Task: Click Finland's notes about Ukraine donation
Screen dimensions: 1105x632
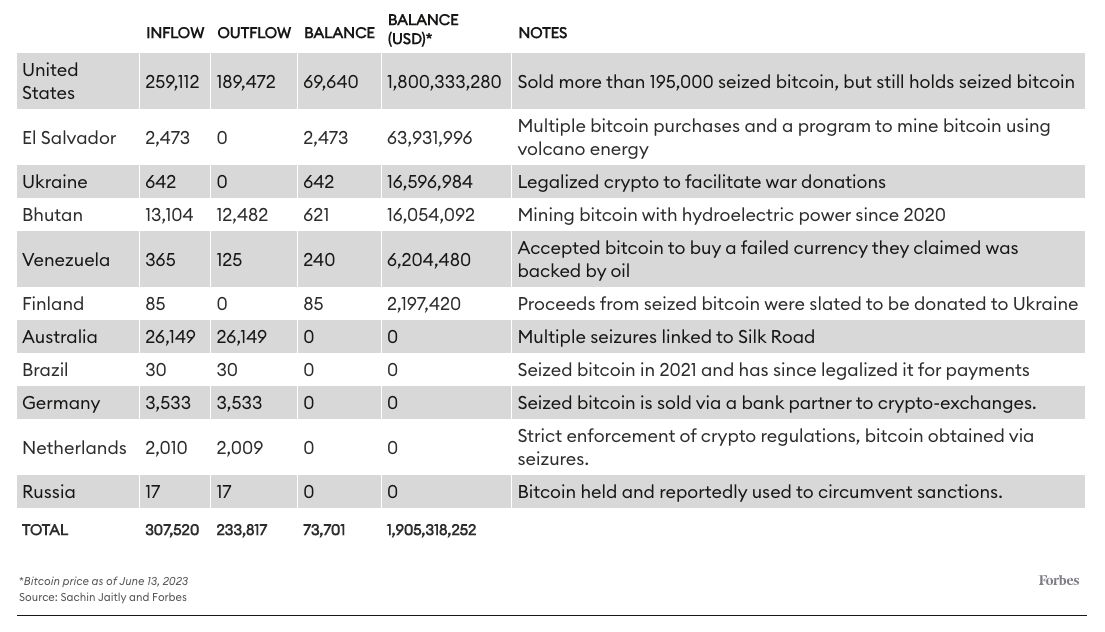Action: 797,304
